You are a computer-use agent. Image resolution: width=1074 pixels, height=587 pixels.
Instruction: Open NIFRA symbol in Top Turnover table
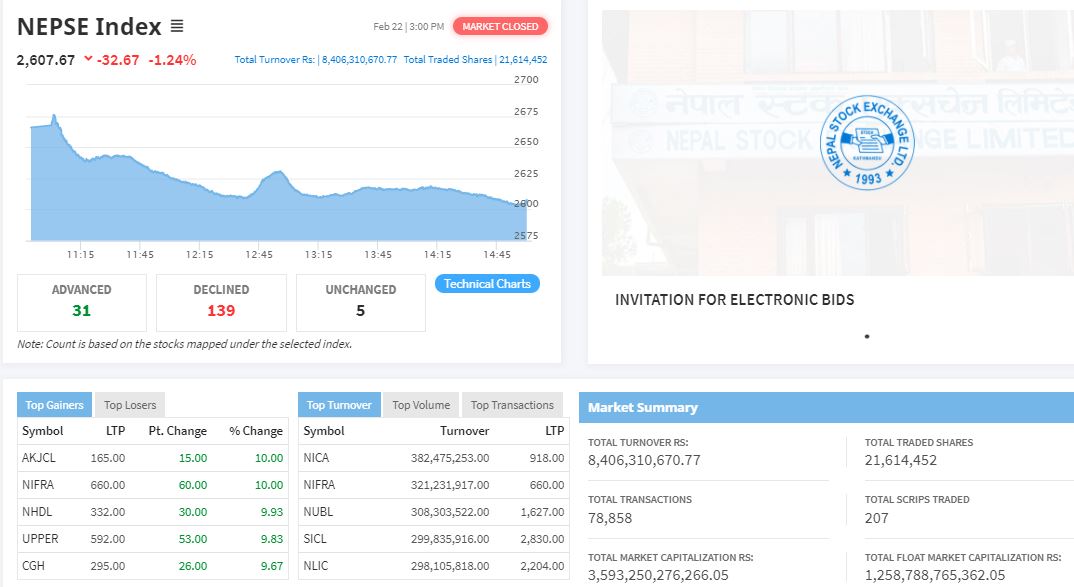click(319, 484)
